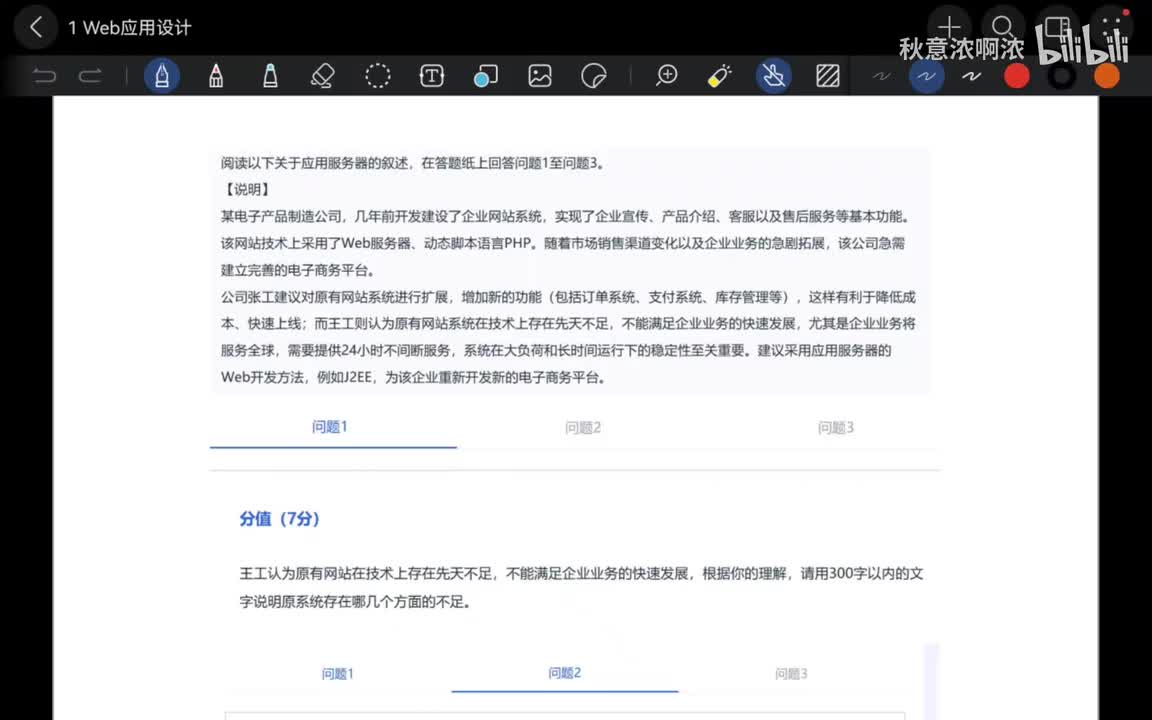Click the question text starting 王工认为原有网站
Viewport: 1152px width, 720px height.
(580, 588)
